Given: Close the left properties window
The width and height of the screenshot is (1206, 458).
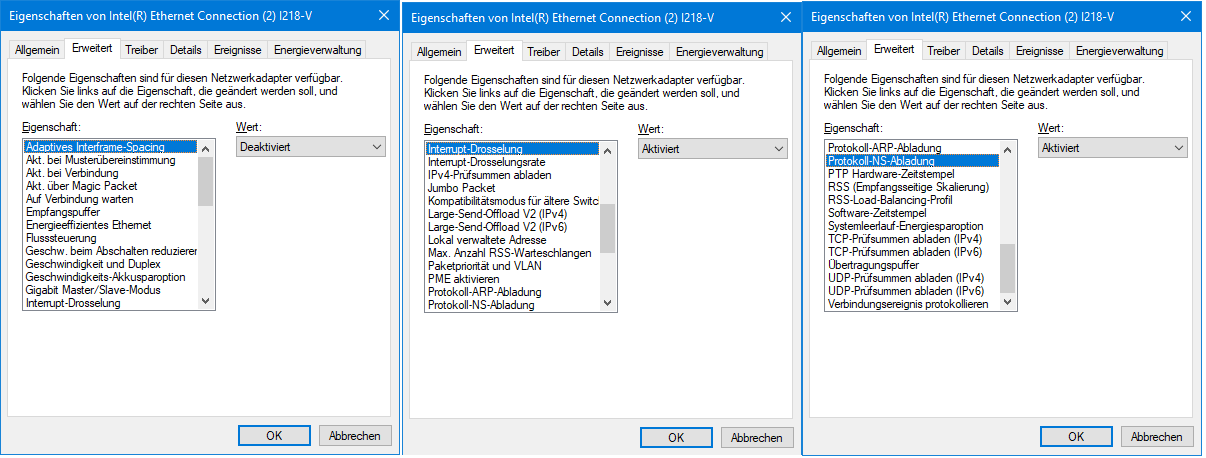Looking at the screenshot, I should point(384,15).
